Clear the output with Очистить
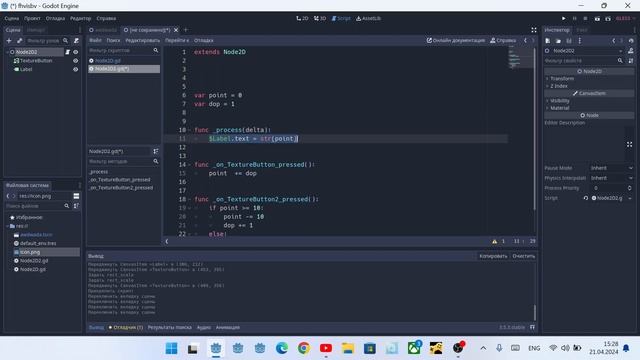Viewport: 640px width, 360px height. click(523, 256)
